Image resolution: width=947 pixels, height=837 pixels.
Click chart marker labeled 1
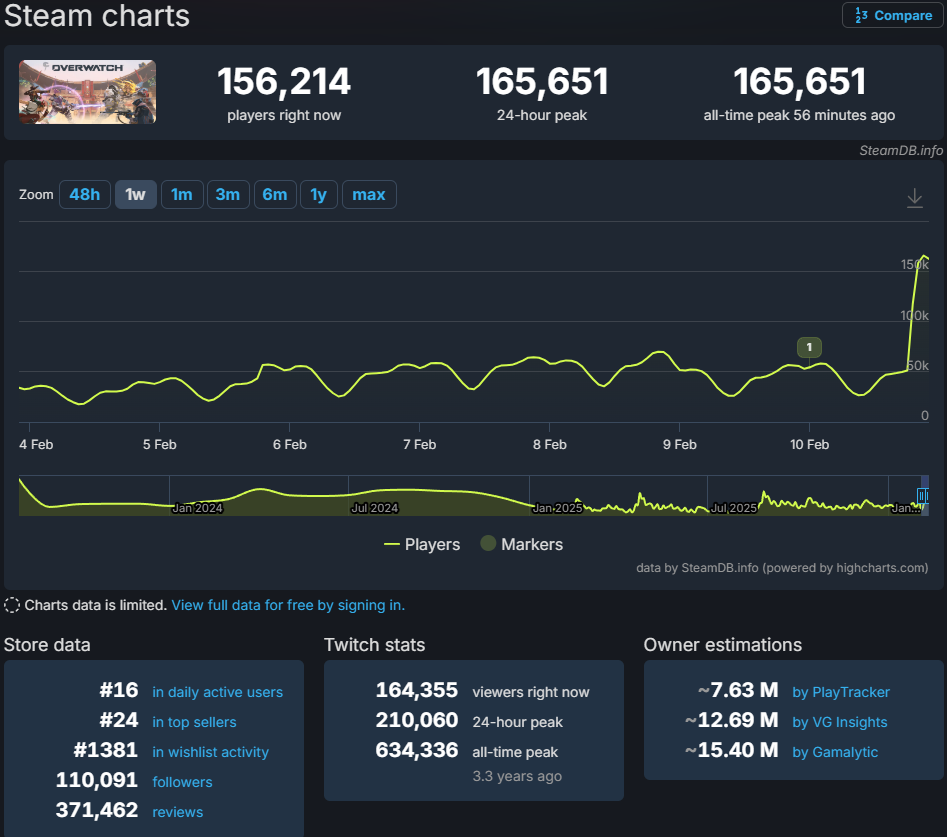809,347
